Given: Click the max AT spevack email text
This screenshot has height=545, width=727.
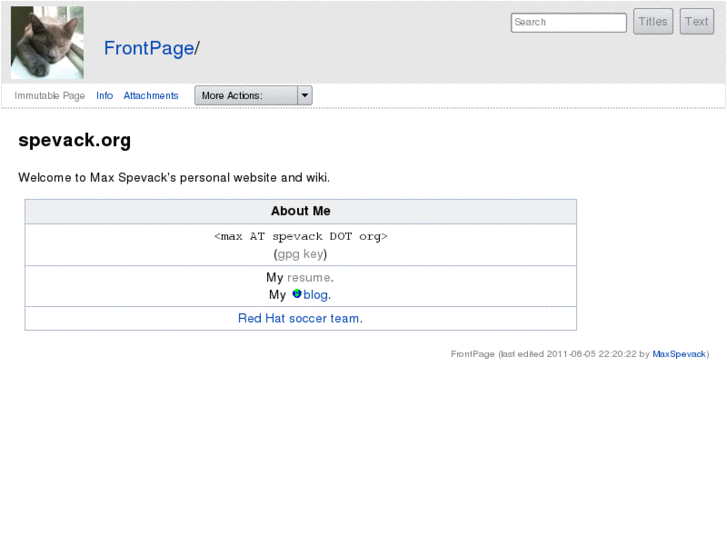Looking at the screenshot, I should click(300, 237).
